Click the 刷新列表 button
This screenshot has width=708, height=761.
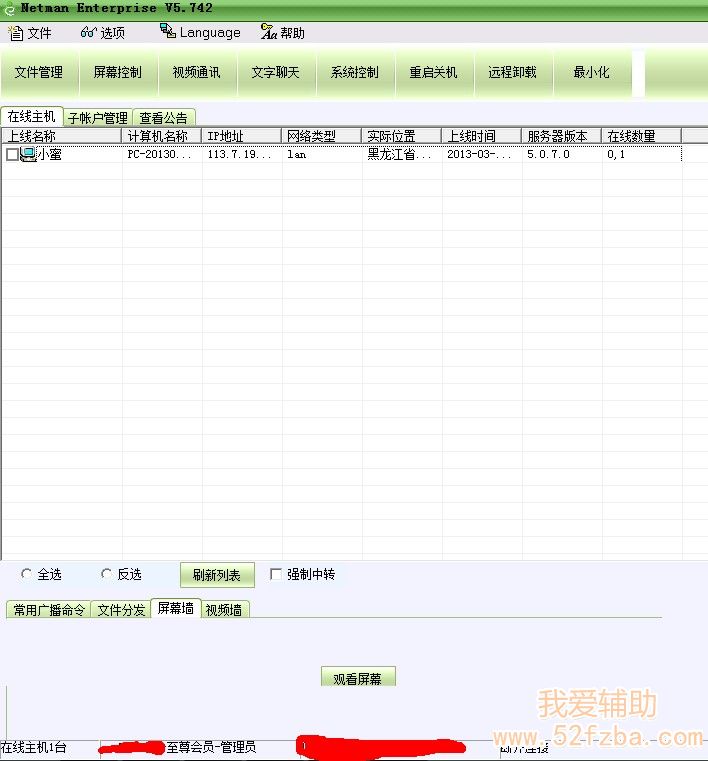click(217, 575)
